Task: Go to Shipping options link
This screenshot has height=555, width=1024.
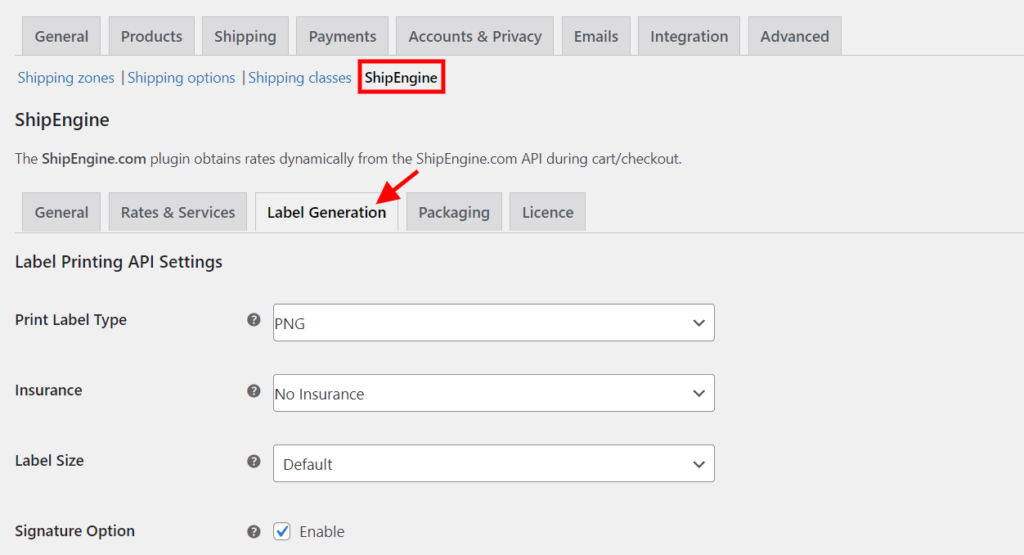Action: point(181,78)
